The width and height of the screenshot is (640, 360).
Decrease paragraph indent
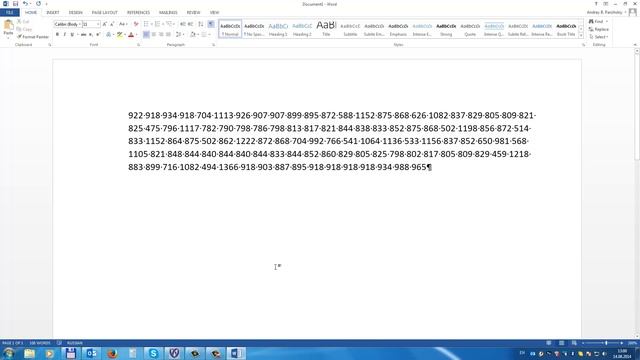182,24
